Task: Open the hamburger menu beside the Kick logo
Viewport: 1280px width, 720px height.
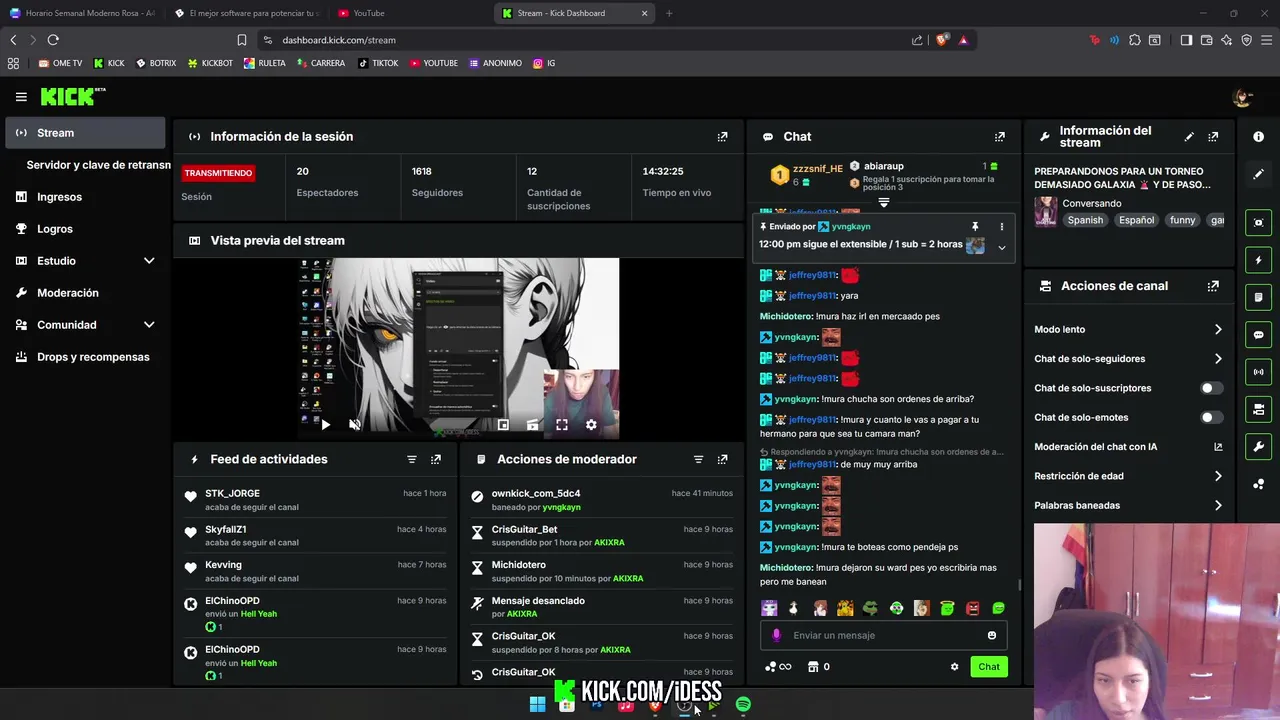Action: (x=21, y=97)
